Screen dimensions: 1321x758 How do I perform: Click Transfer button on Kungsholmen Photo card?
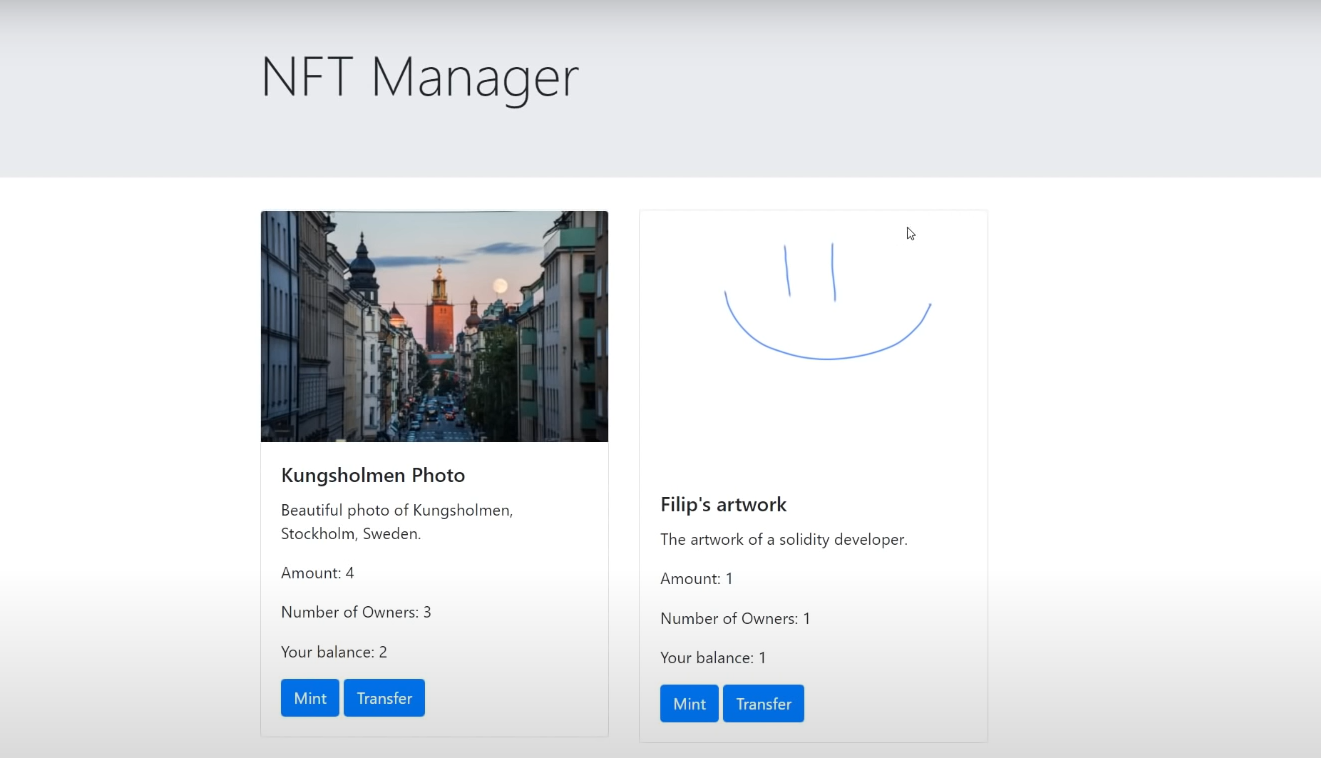pyautogui.click(x=384, y=698)
